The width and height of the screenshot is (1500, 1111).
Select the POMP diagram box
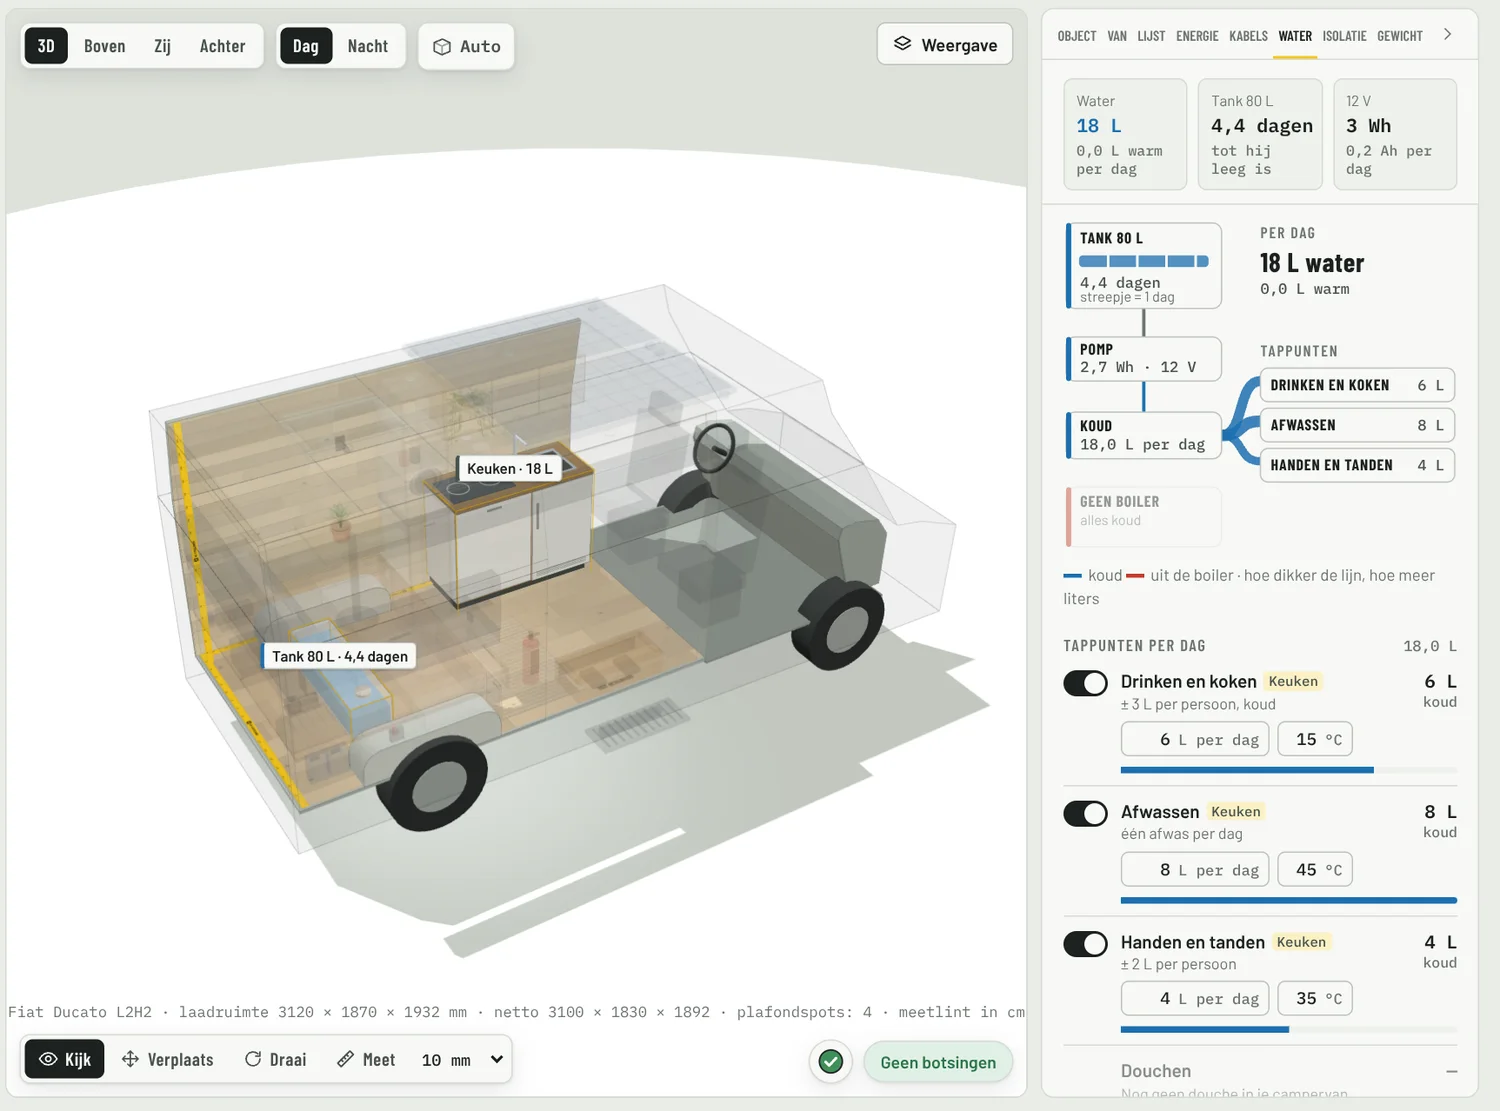(1144, 358)
